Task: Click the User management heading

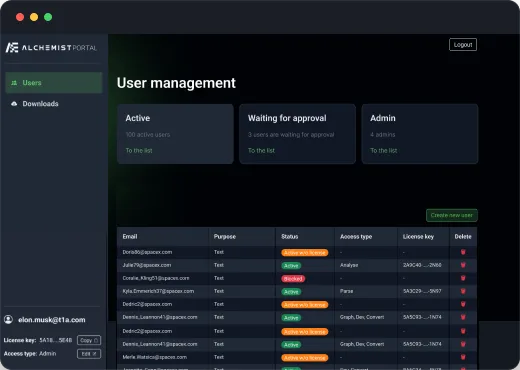Action: [x=176, y=83]
